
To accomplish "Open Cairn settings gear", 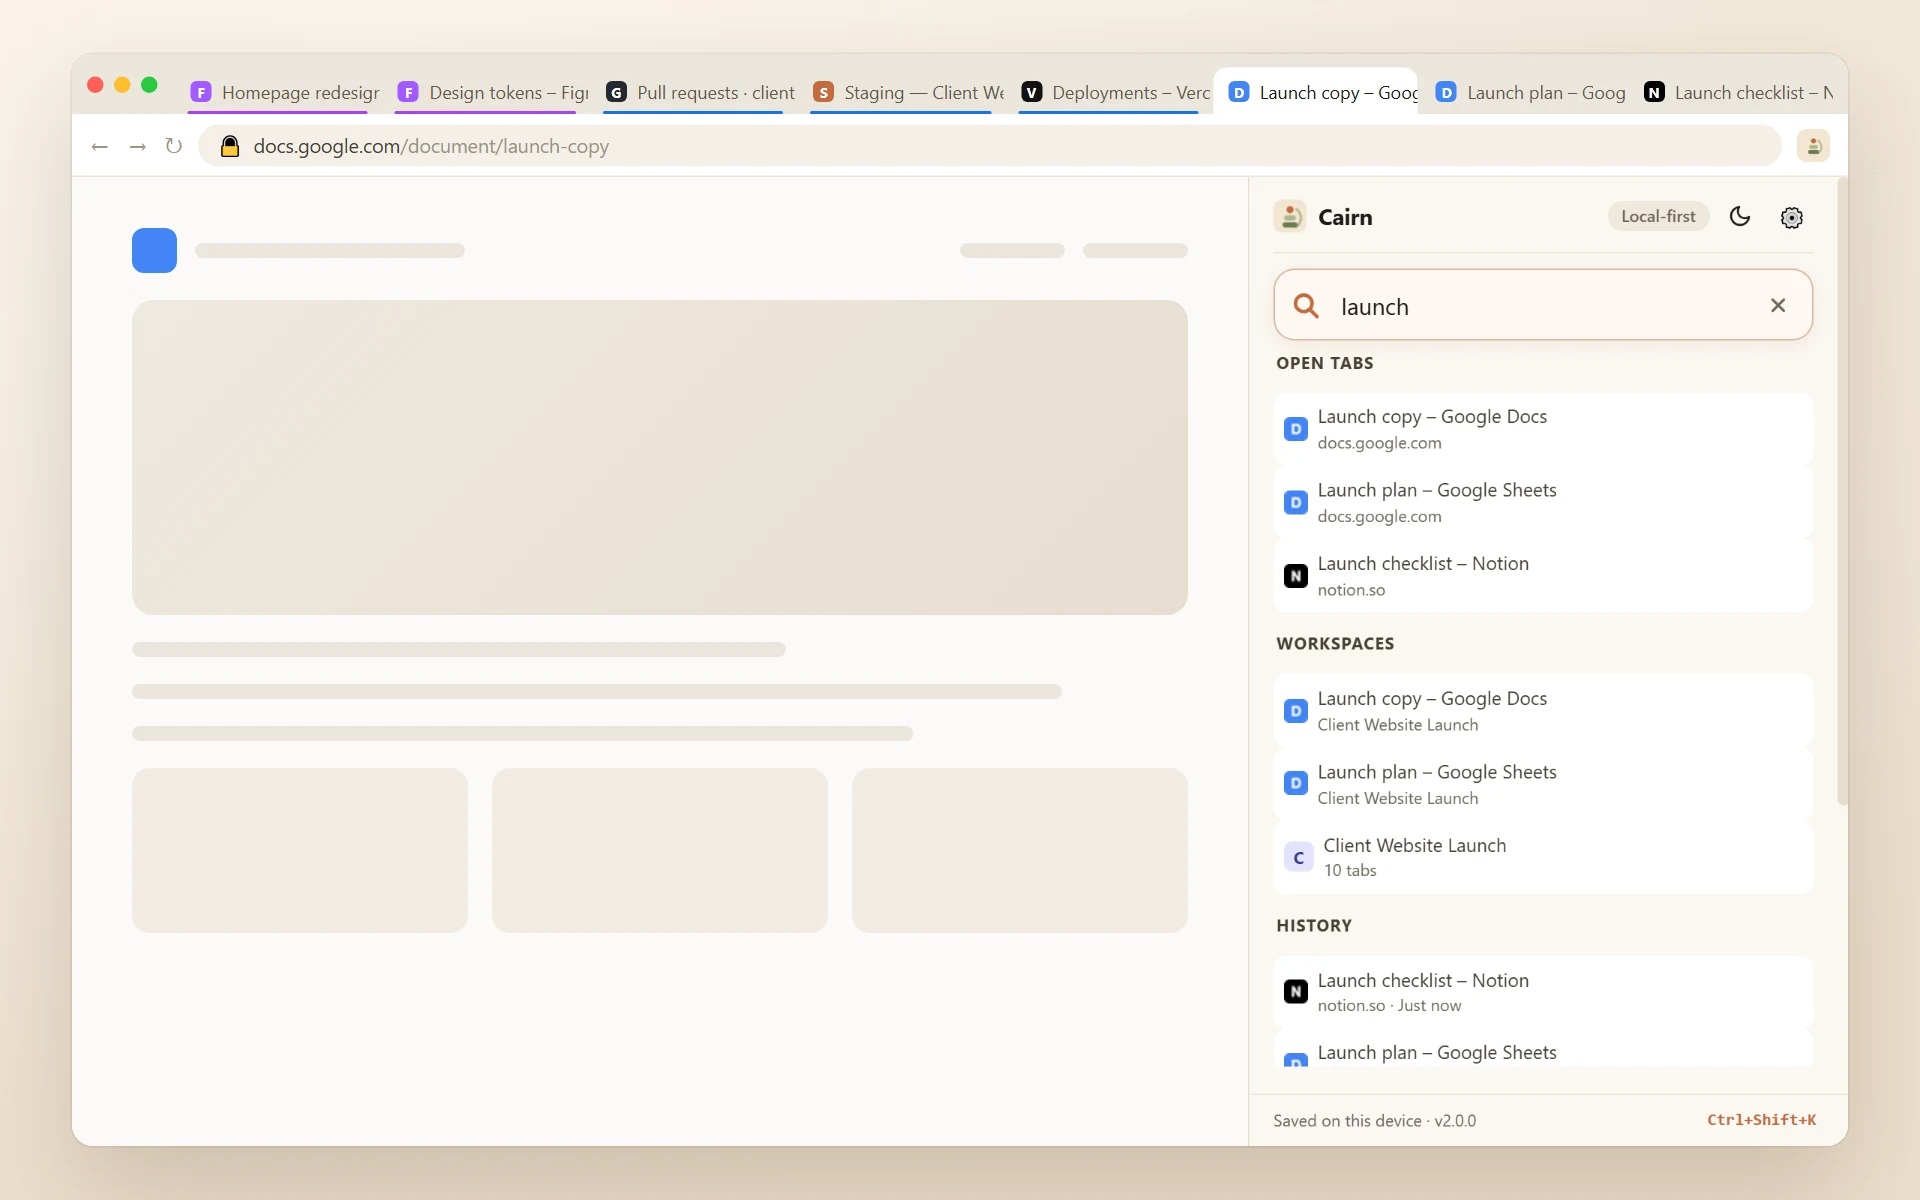I will coord(1792,217).
